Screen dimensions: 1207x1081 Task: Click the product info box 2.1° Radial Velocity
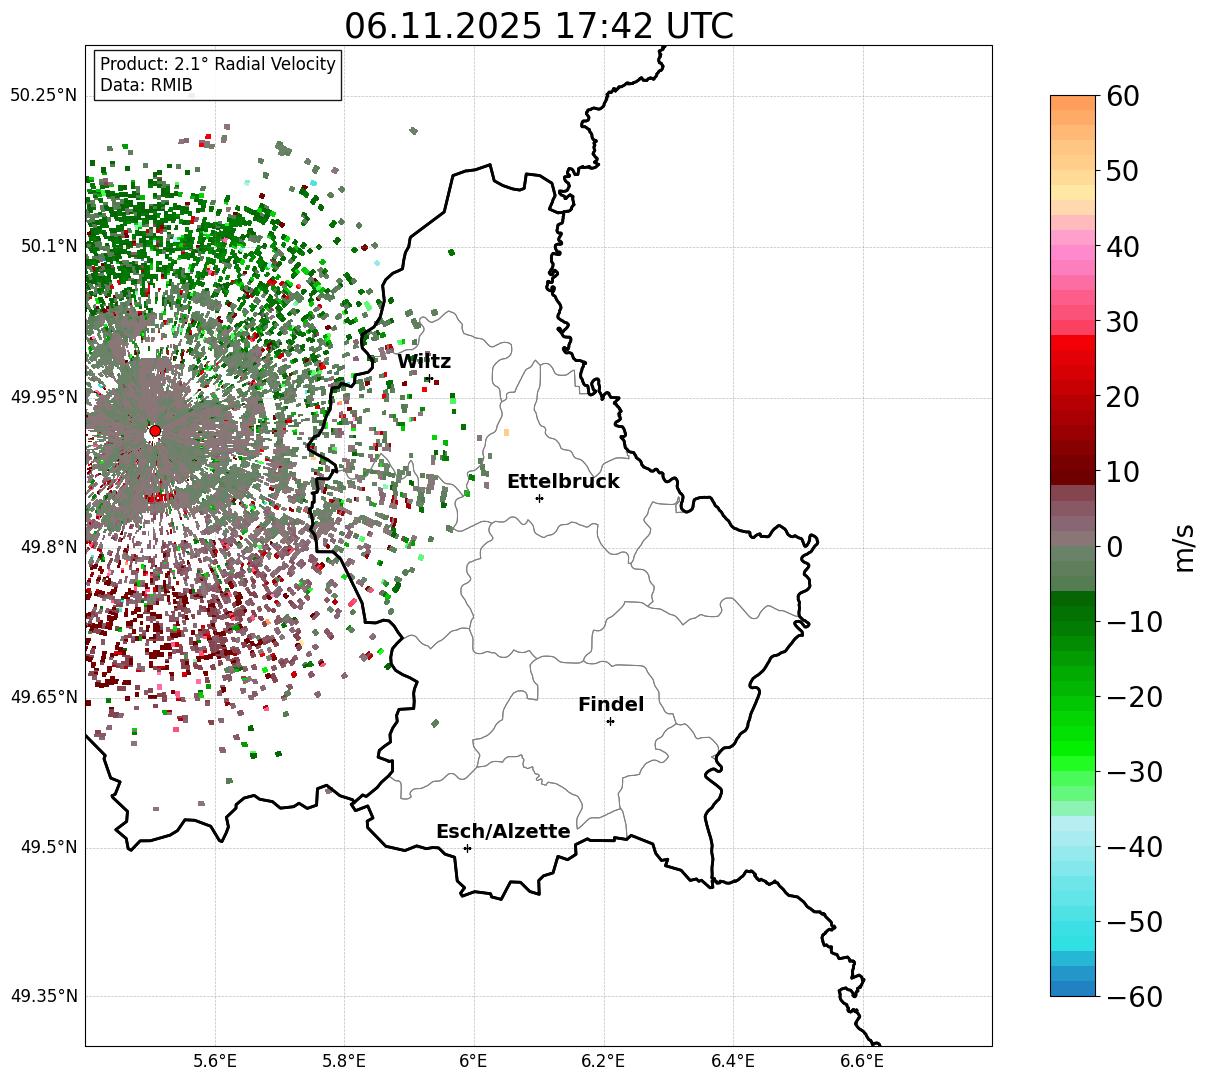click(x=218, y=75)
